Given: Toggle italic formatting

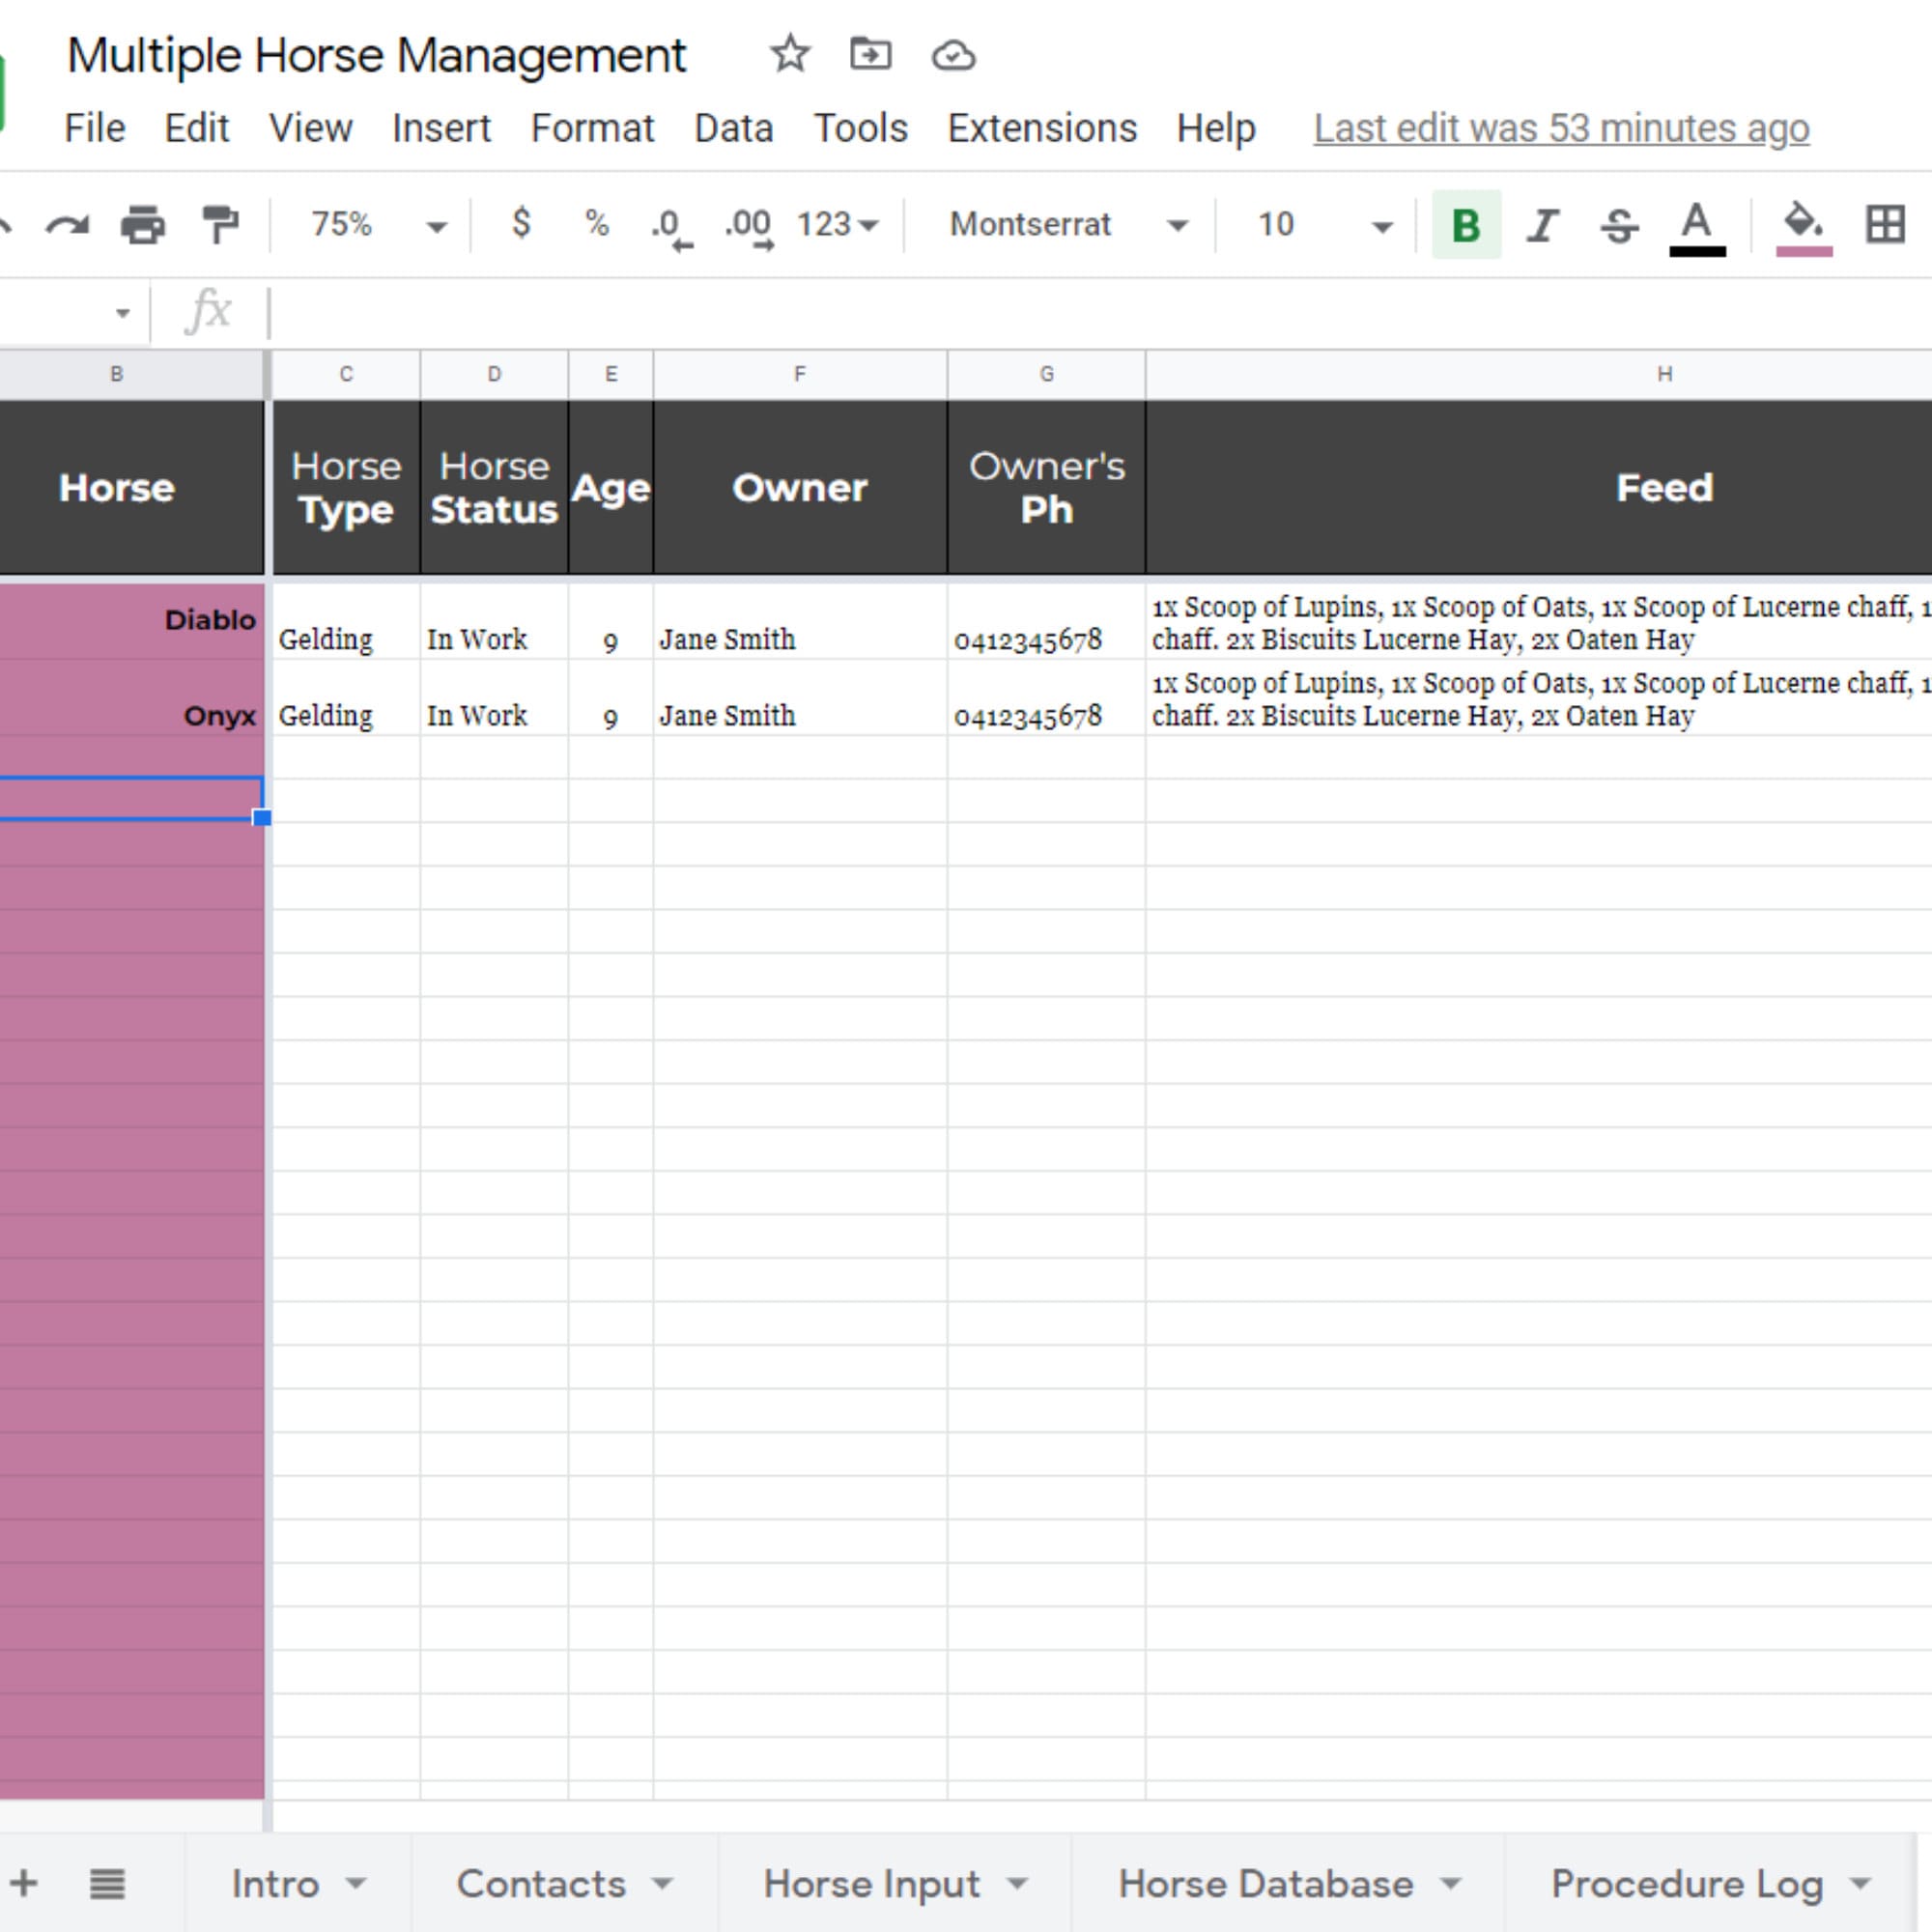Looking at the screenshot, I should point(1541,224).
